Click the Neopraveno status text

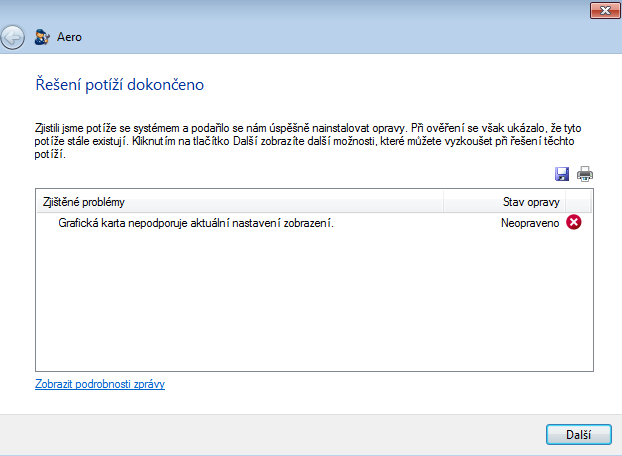530,223
